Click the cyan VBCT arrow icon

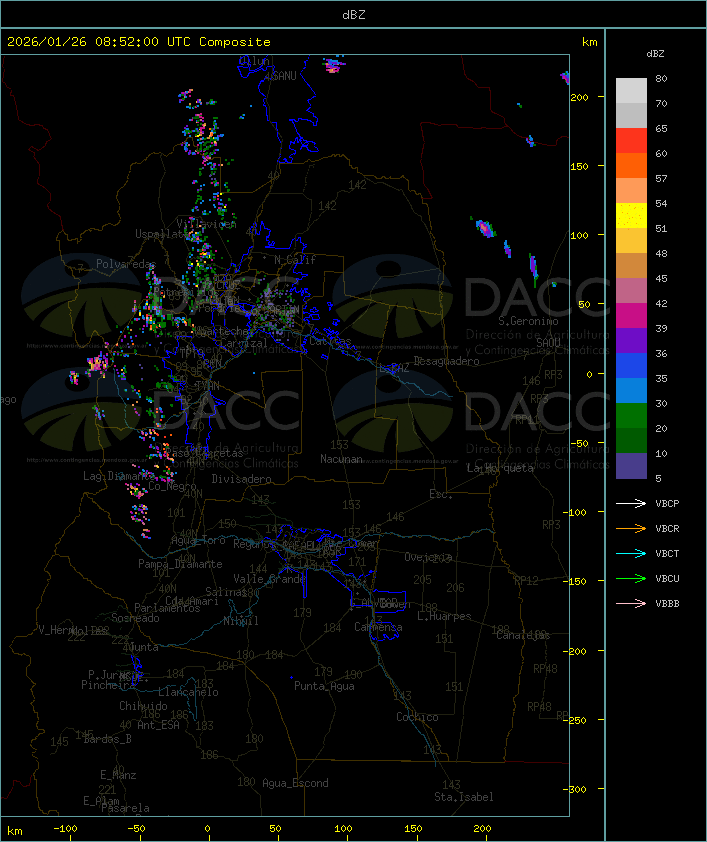pos(631,554)
